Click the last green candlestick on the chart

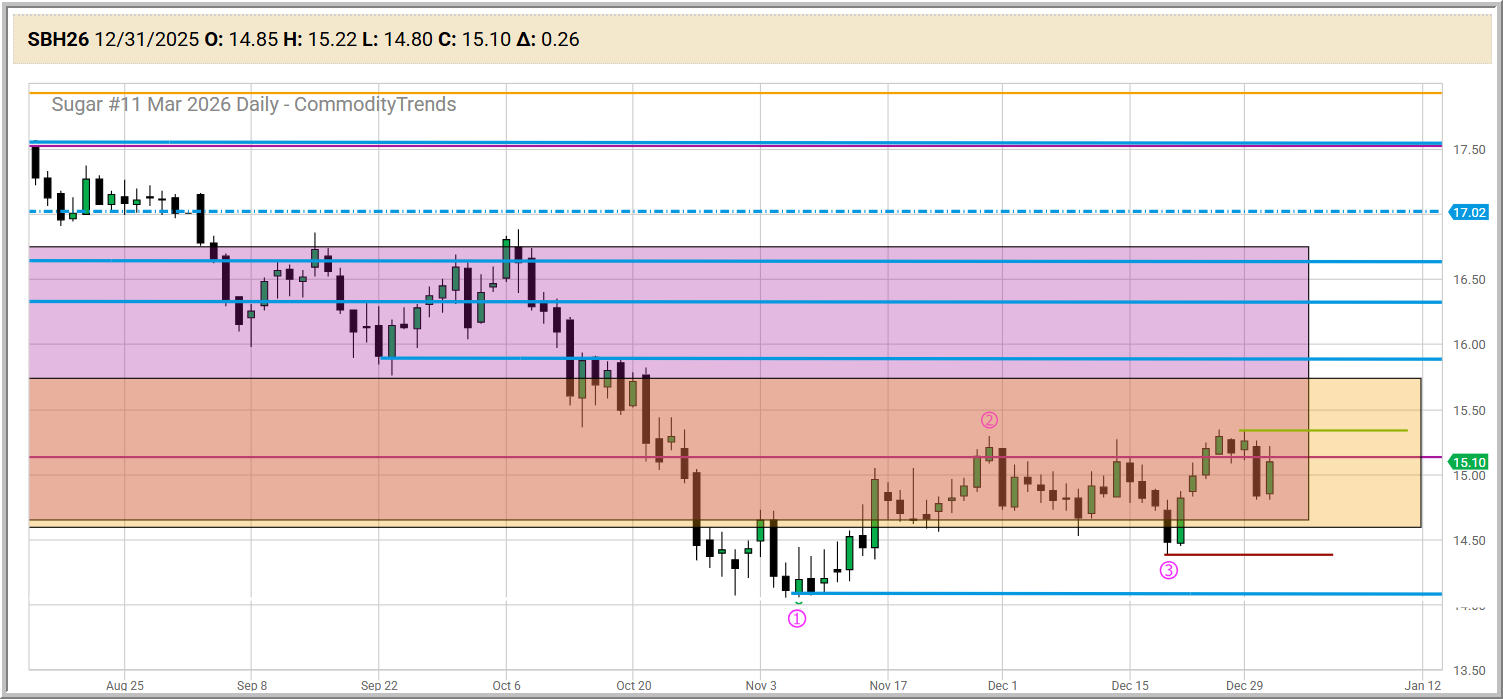[x=1270, y=477]
